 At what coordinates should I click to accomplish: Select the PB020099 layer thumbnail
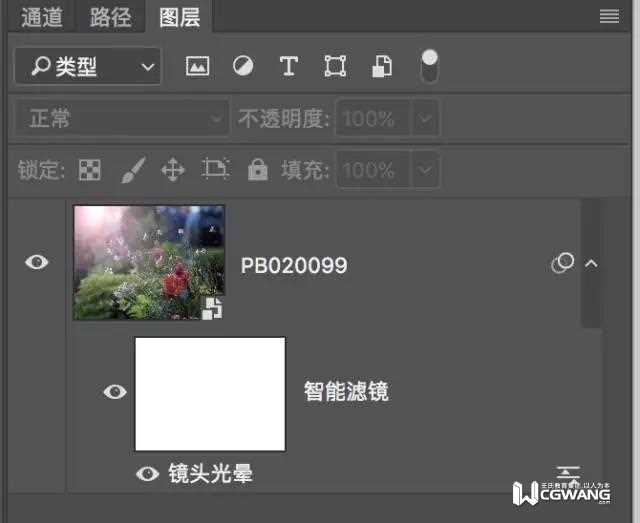(149, 263)
